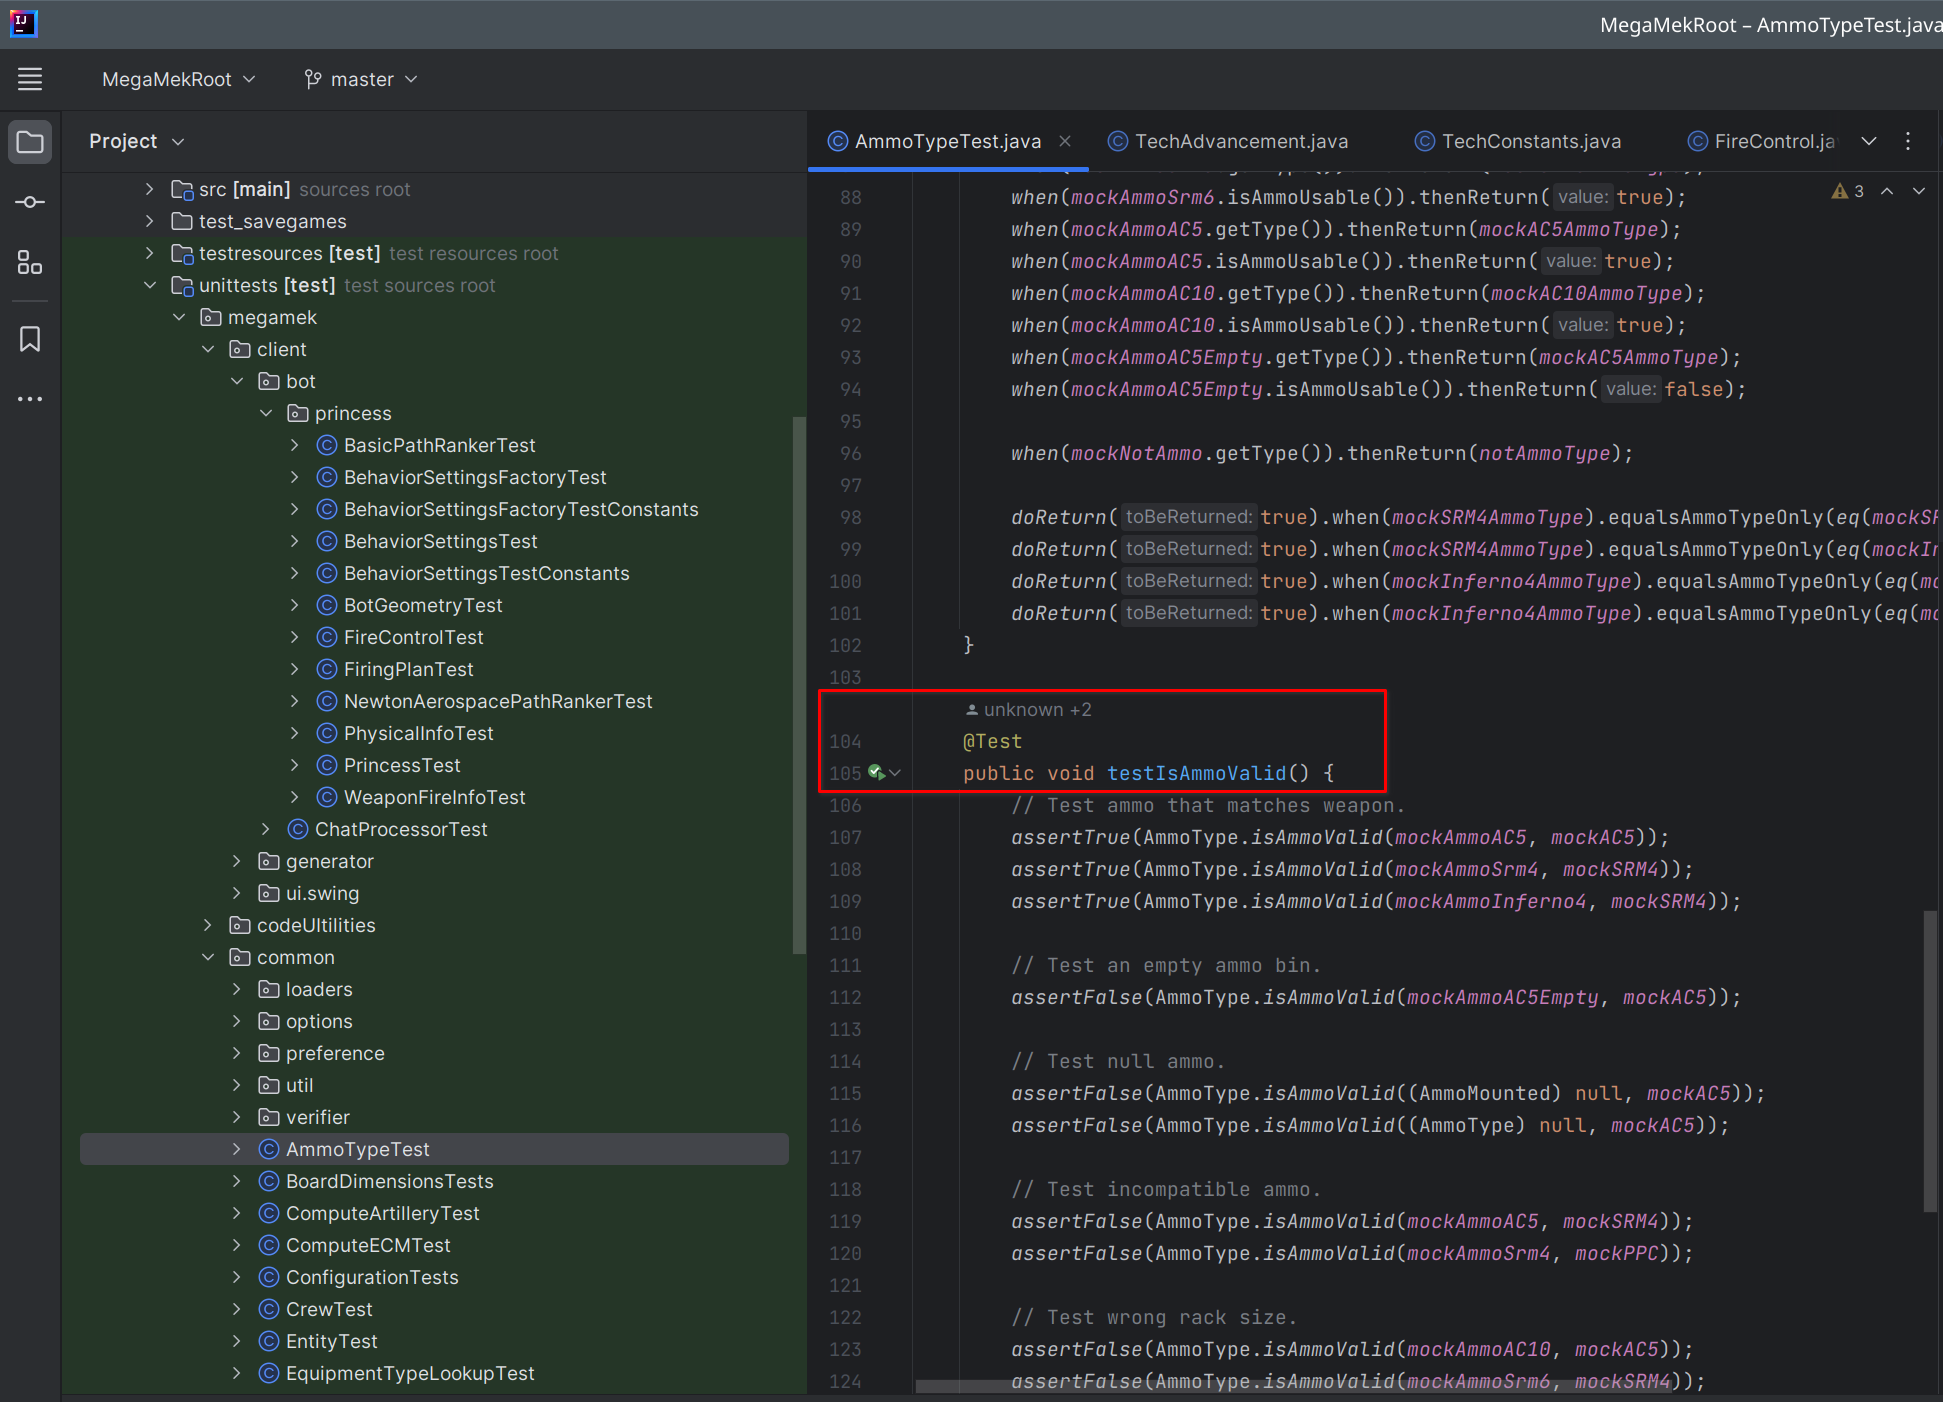Open the Bookmarks tool window
The height and width of the screenshot is (1402, 1943).
29,339
